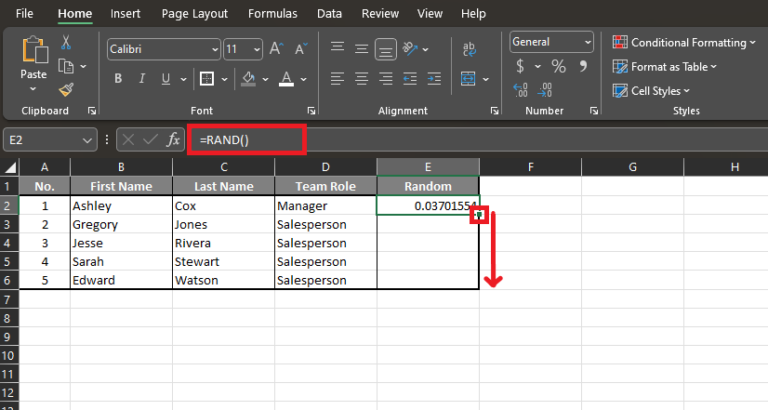Toggle Bottom Align button
Viewport: 768px width, 410px height.
(386, 49)
